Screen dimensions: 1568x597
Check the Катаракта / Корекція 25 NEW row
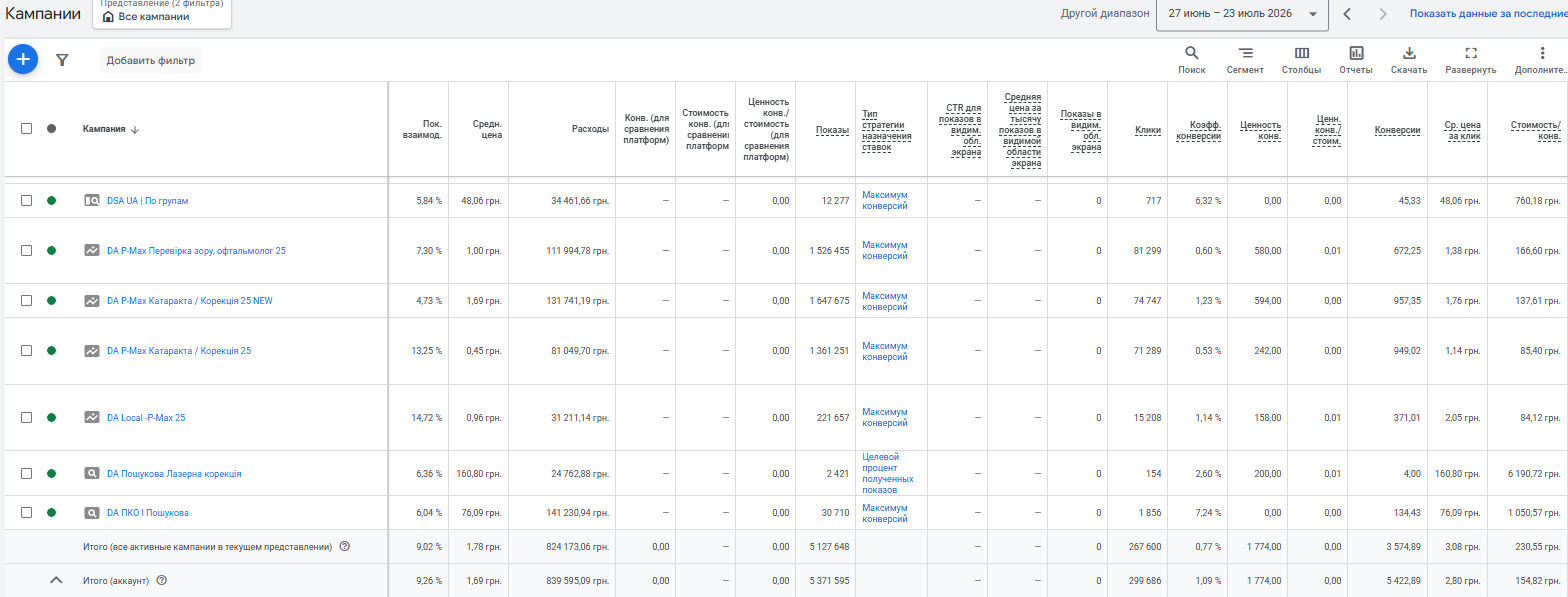click(27, 300)
